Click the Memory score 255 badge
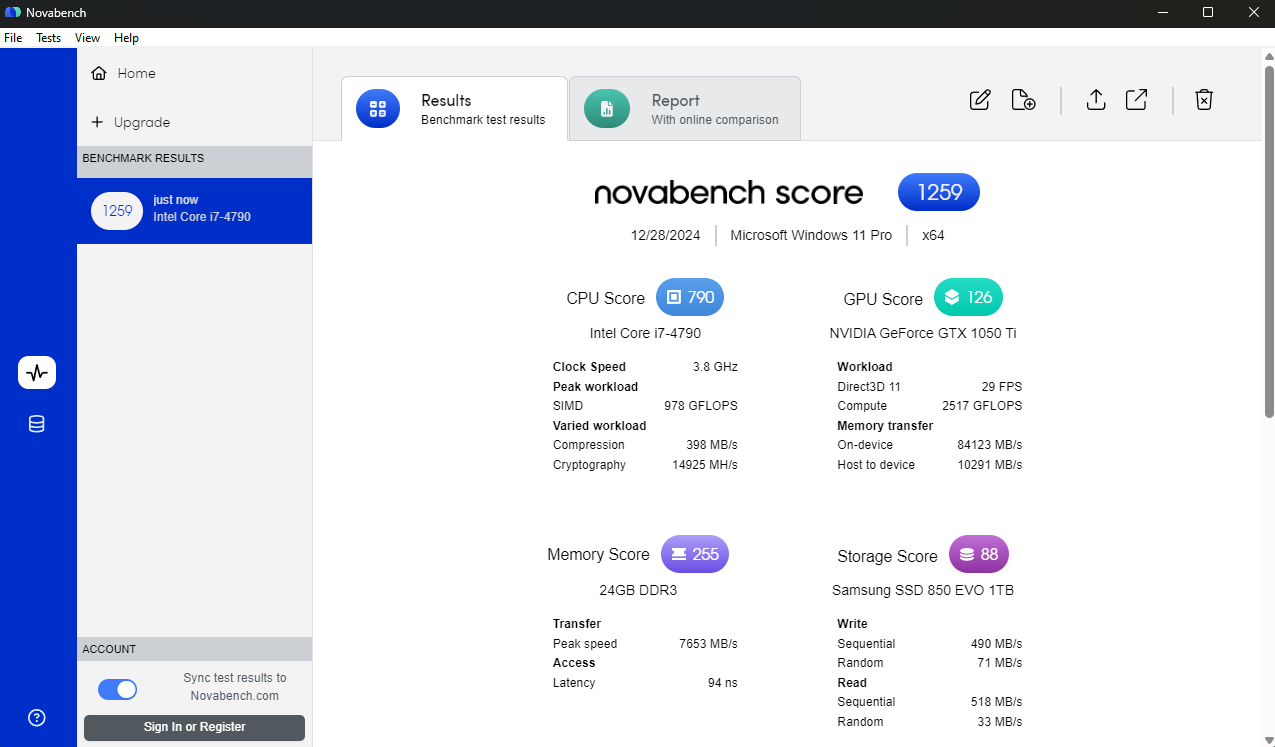This screenshot has width=1275, height=747. pyautogui.click(x=695, y=554)
